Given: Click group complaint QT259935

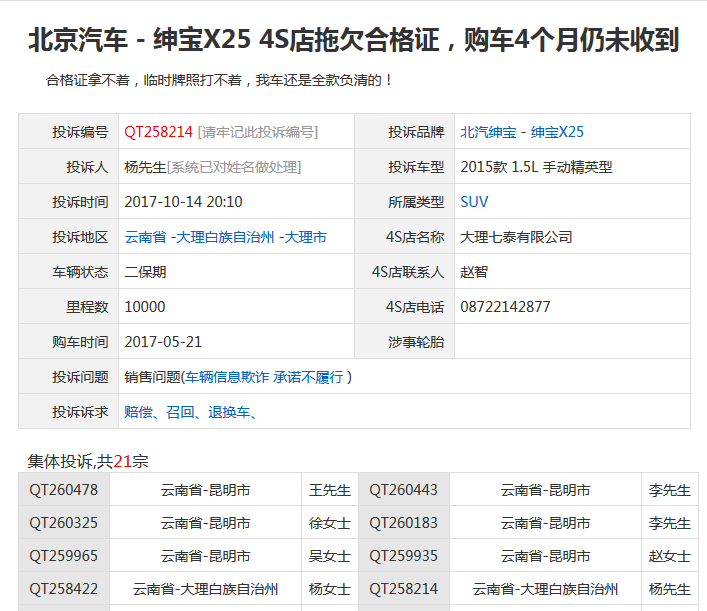Looking at the screenshot, I should (x=404, y=556).
